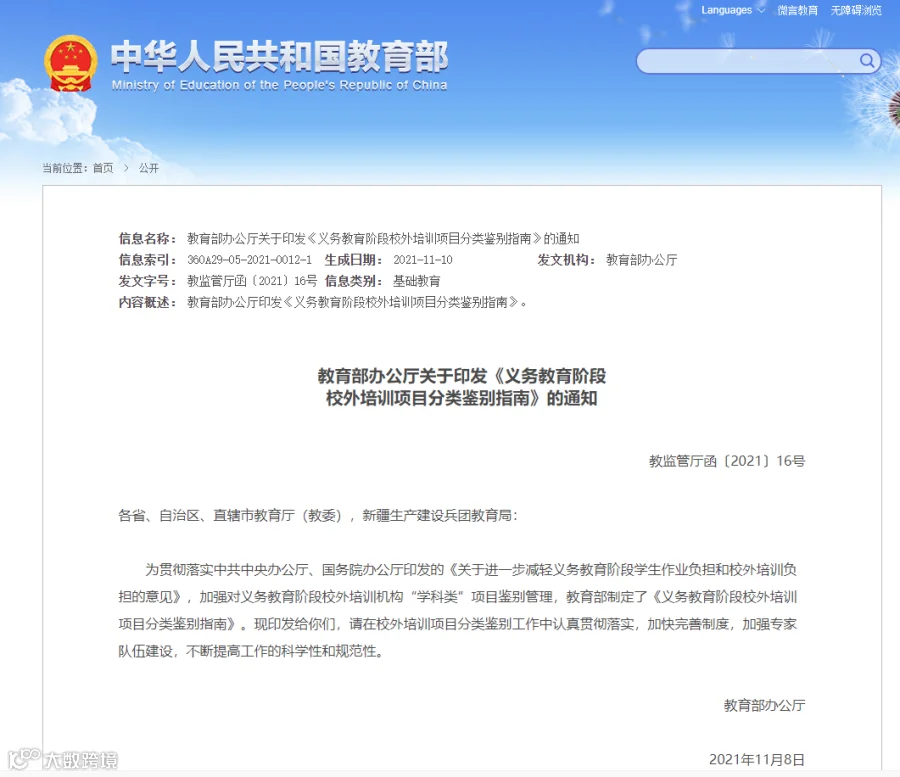Click the 信息名称 label
This screenshot has height=777, width=900.
pos(147,239)
